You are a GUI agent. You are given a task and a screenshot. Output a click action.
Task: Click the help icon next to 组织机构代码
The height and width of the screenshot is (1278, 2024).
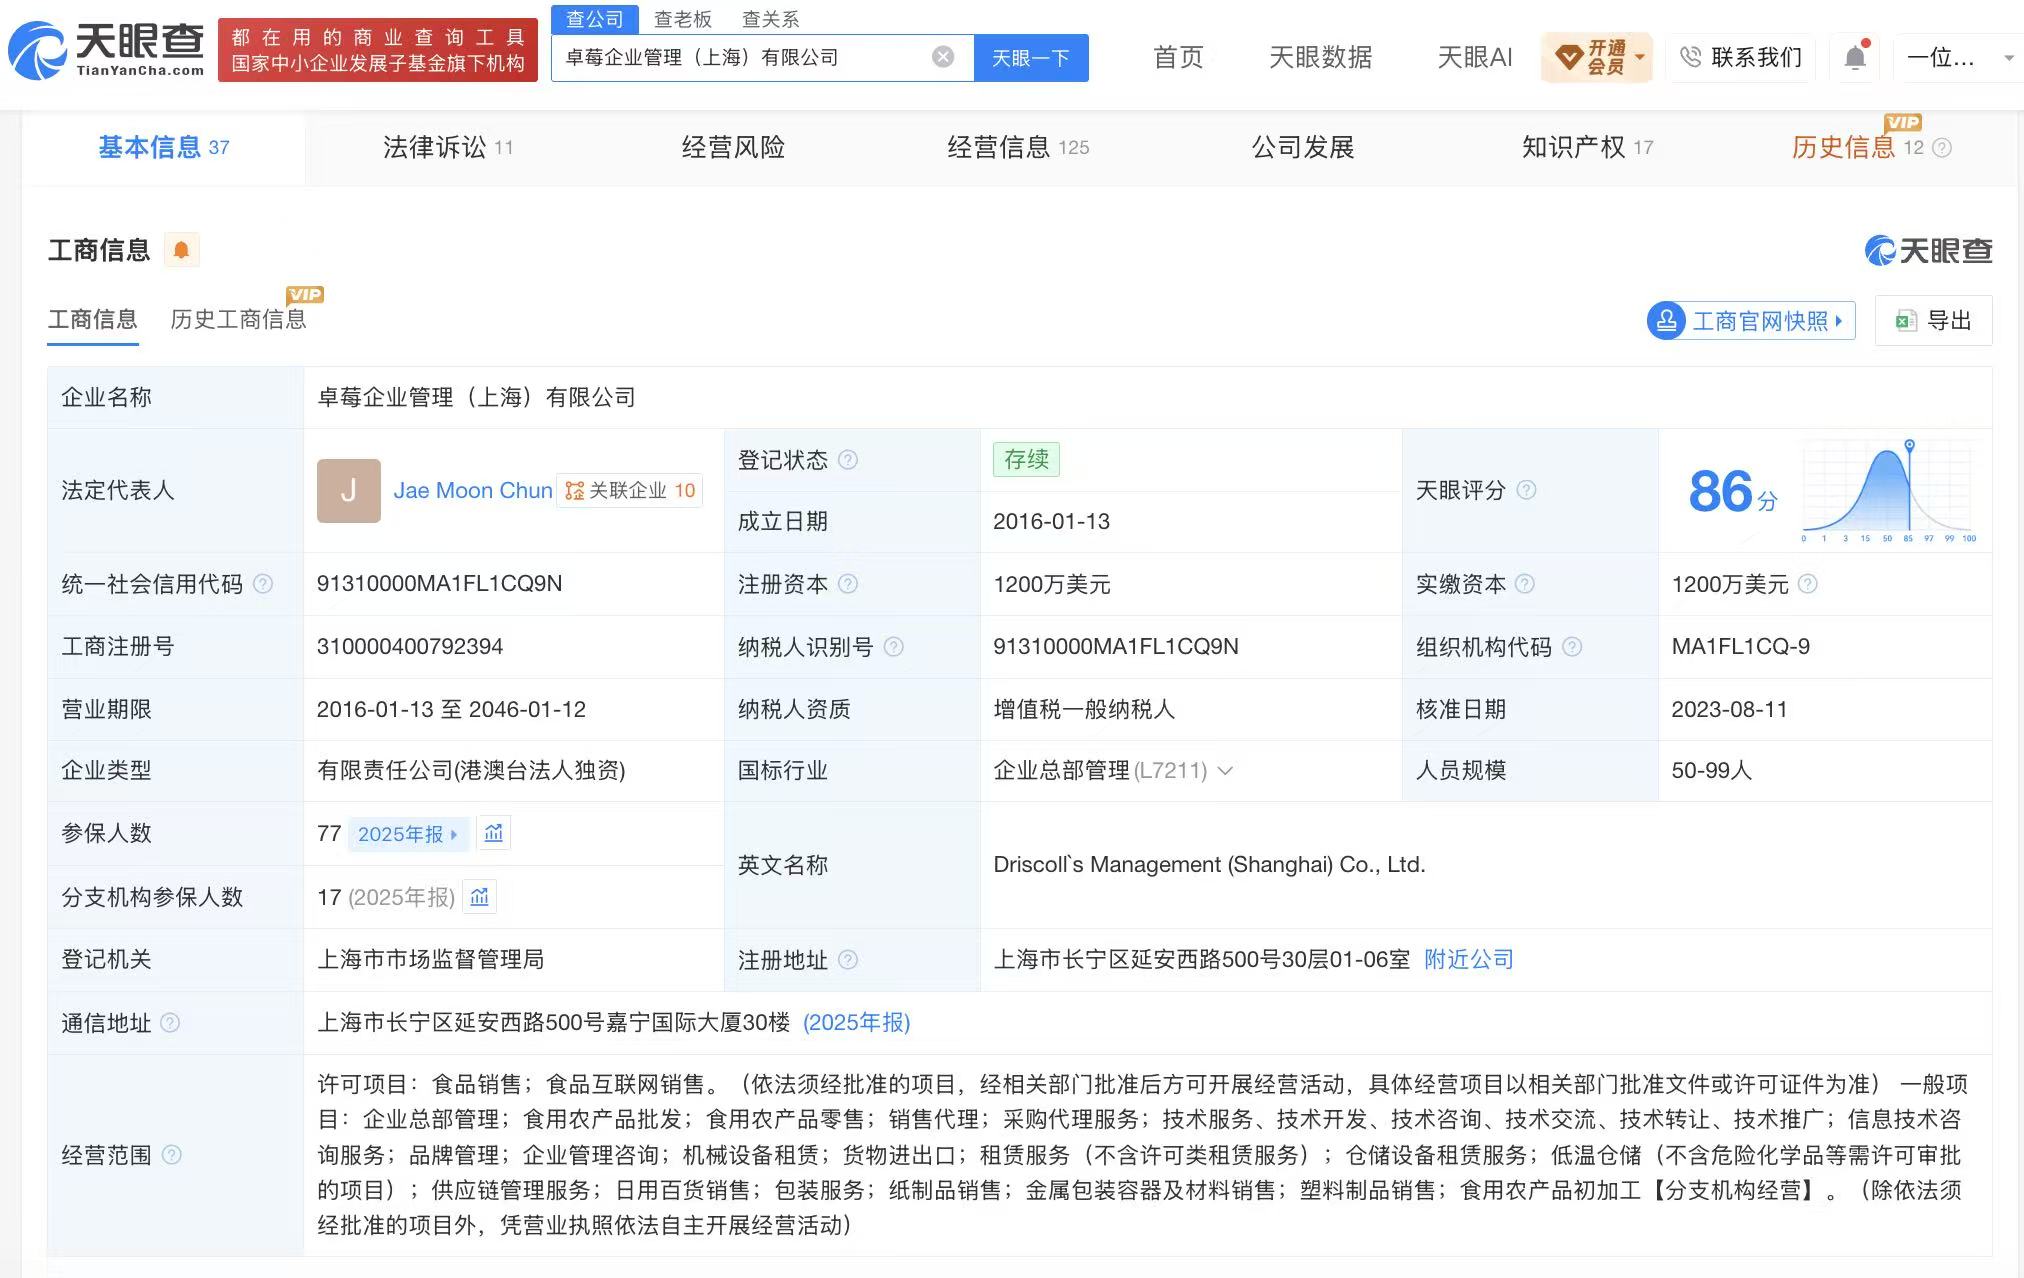coord(1572,647)
